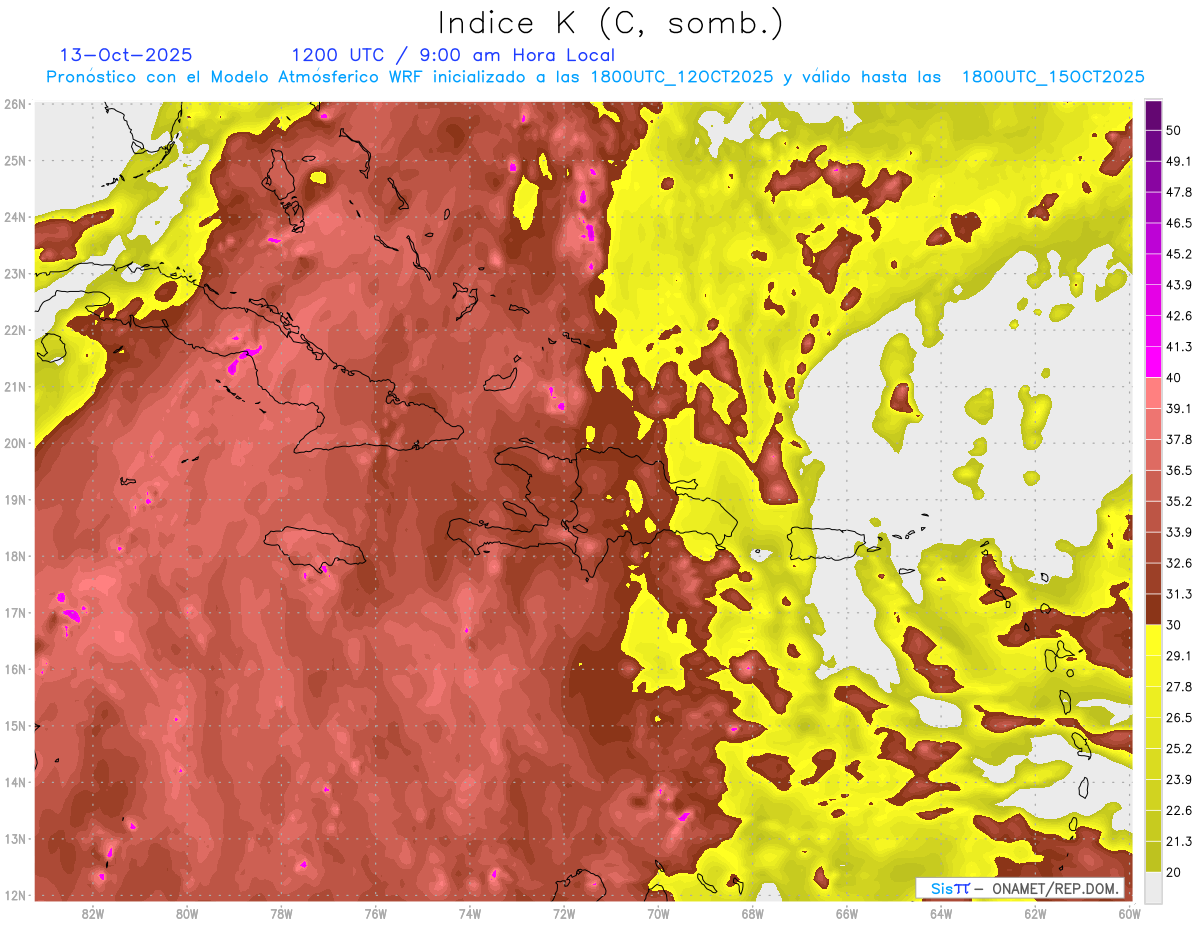Click the '23N' latitude label
This screenshot has height=927, width=1200.
(x=15, y=274)
